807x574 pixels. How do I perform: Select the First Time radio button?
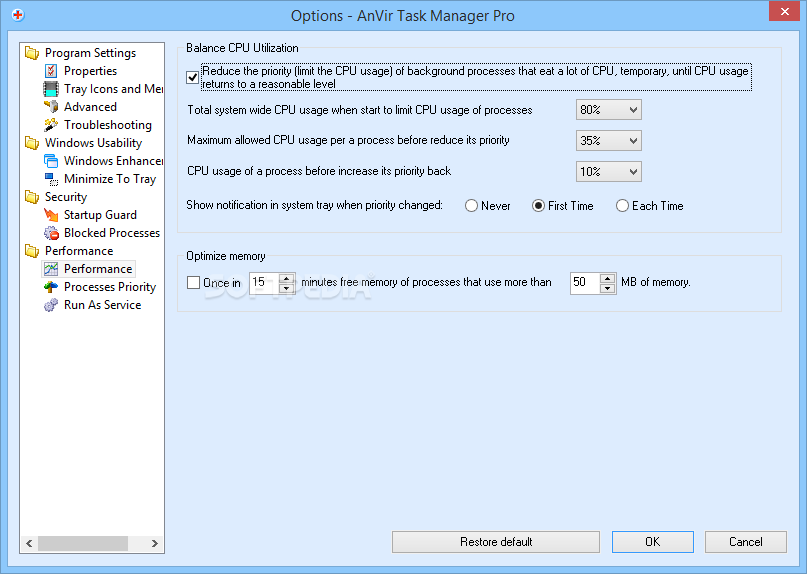point(538,206)
